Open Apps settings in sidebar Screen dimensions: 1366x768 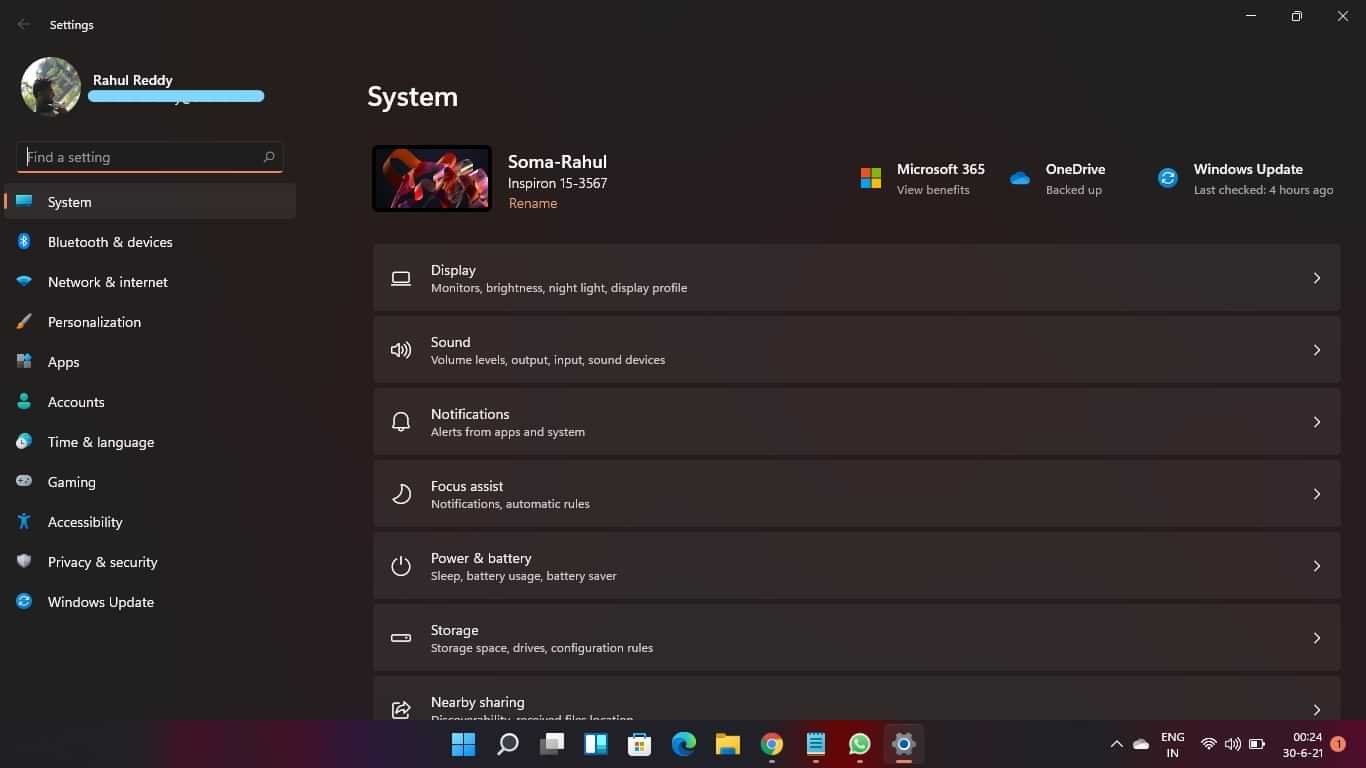click(x=150, y=362)
